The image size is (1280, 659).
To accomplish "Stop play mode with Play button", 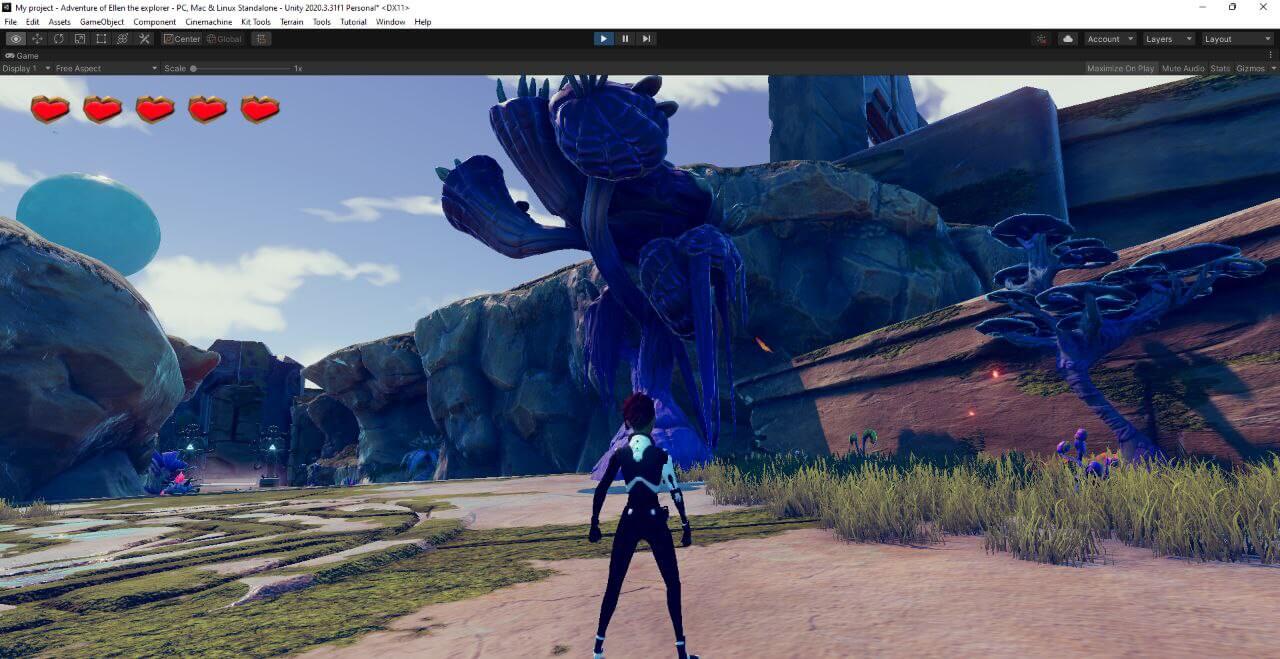I will tap(603, 39).
